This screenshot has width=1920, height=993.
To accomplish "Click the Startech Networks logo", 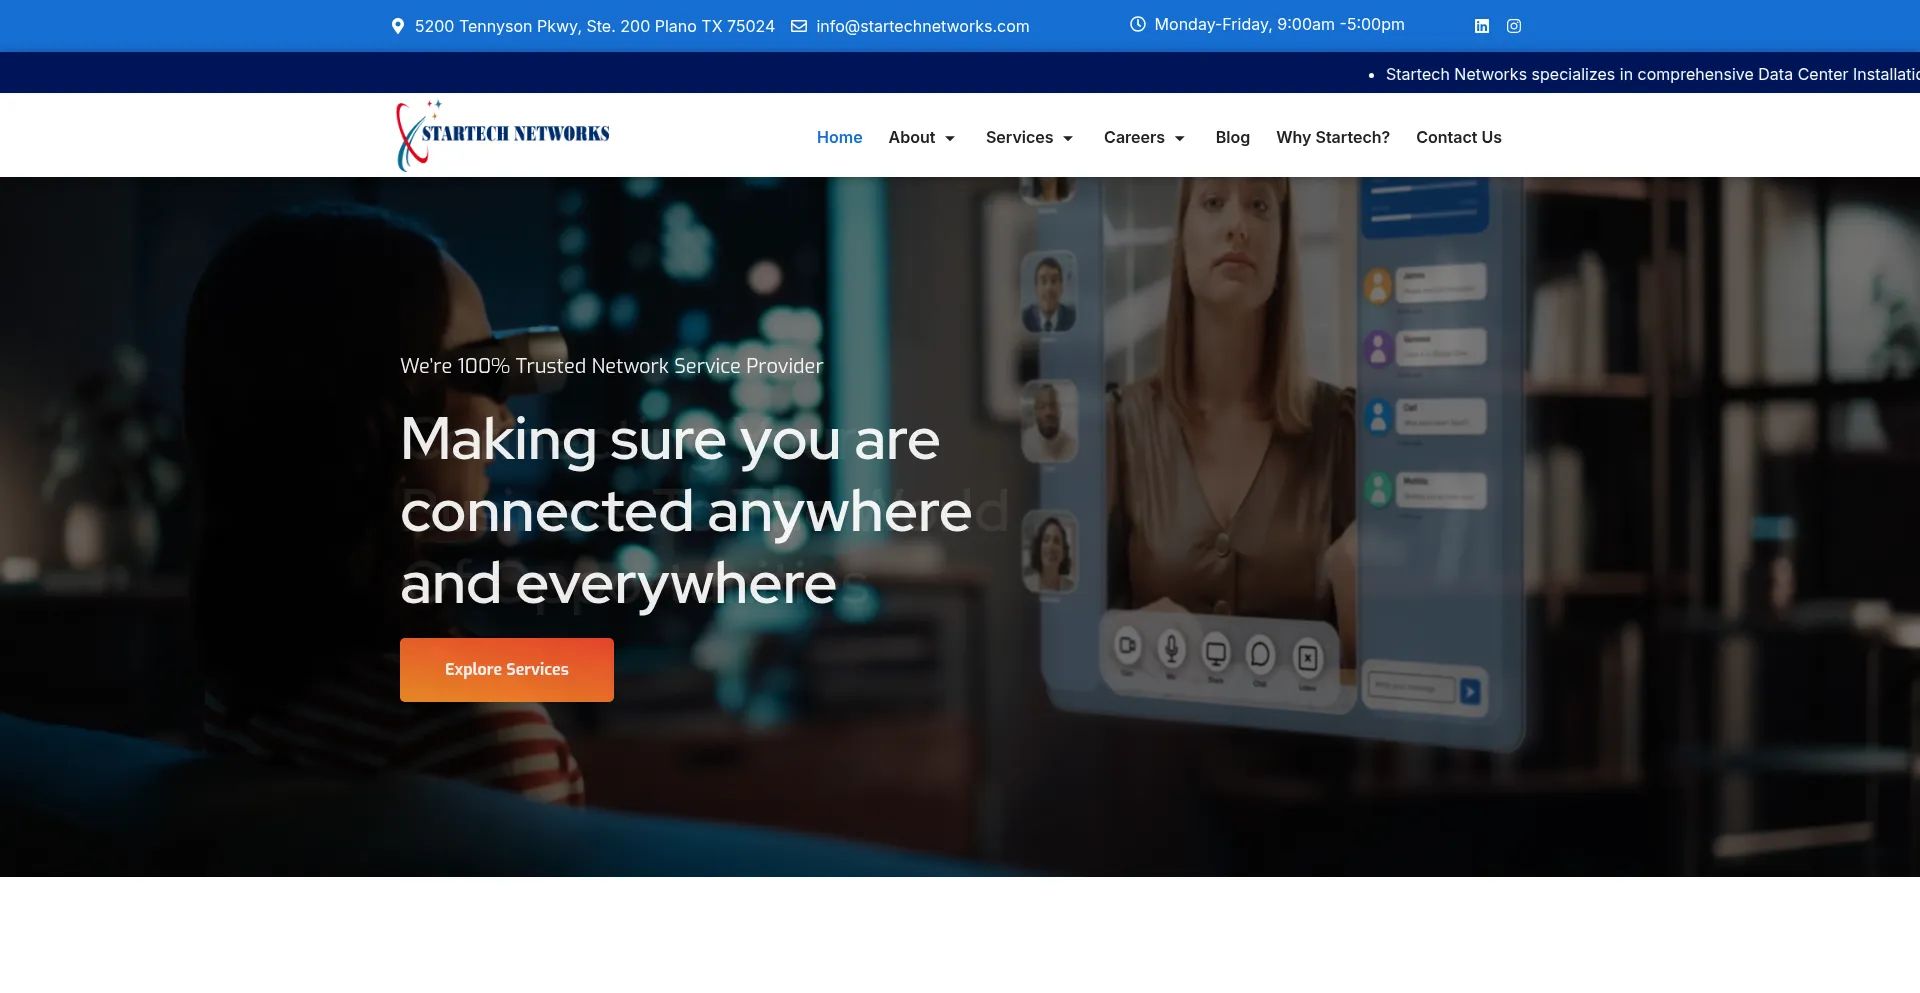I will coord(502,134).
